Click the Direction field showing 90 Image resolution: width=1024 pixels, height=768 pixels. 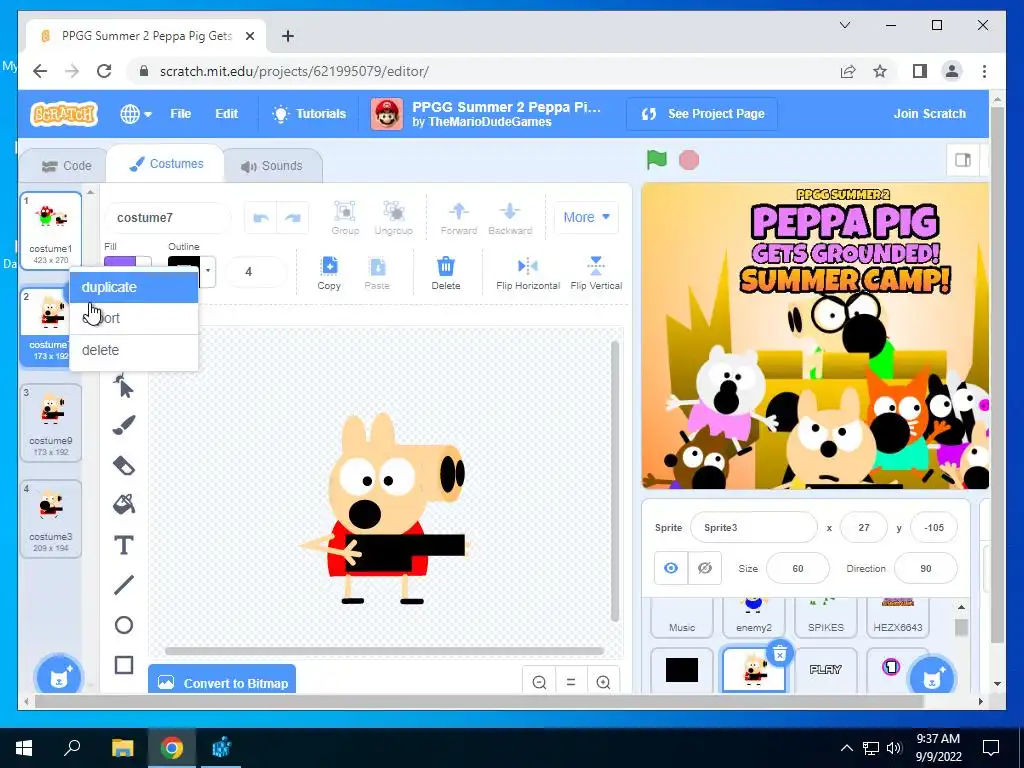[x=925, y=568]
